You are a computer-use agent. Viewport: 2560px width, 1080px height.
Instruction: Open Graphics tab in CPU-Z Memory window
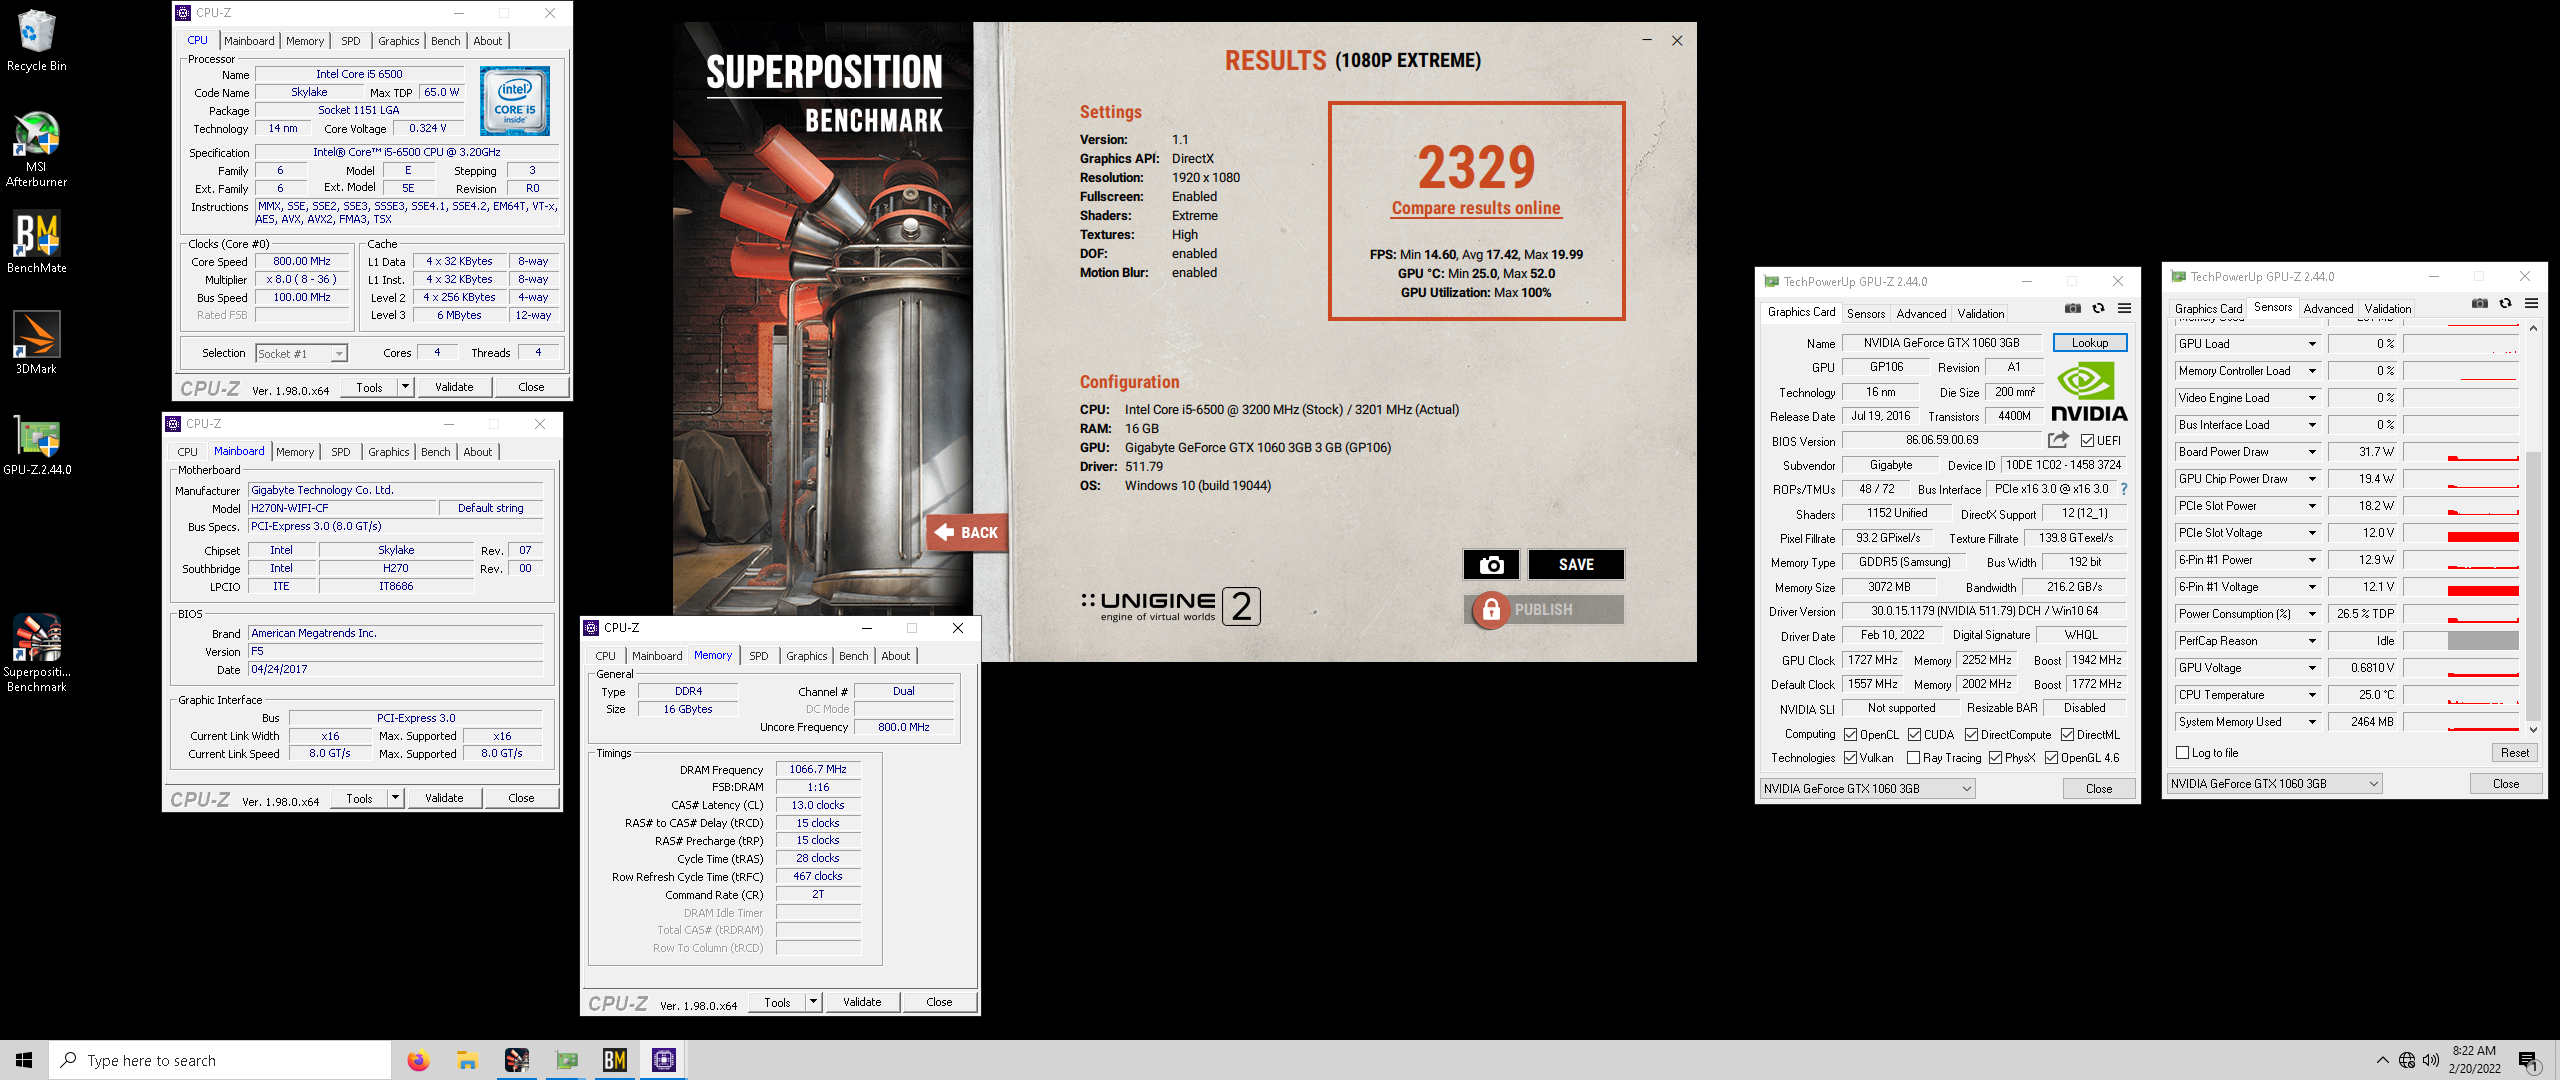point(806,656)
